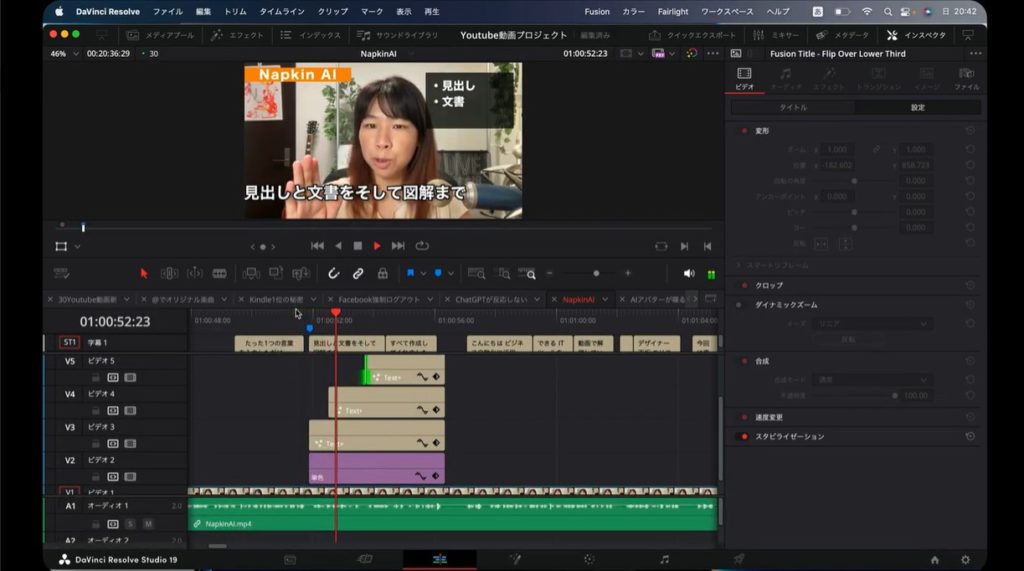Activate the Blade Edit Mode tool
1024x571 pixels.
click(219, 273)
